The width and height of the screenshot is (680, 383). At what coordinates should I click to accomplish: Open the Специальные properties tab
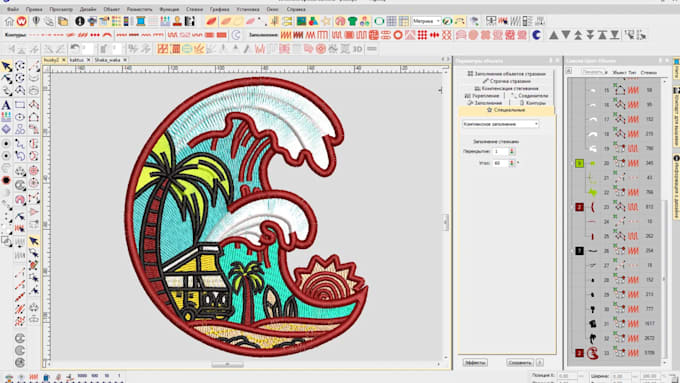(506, 110)
